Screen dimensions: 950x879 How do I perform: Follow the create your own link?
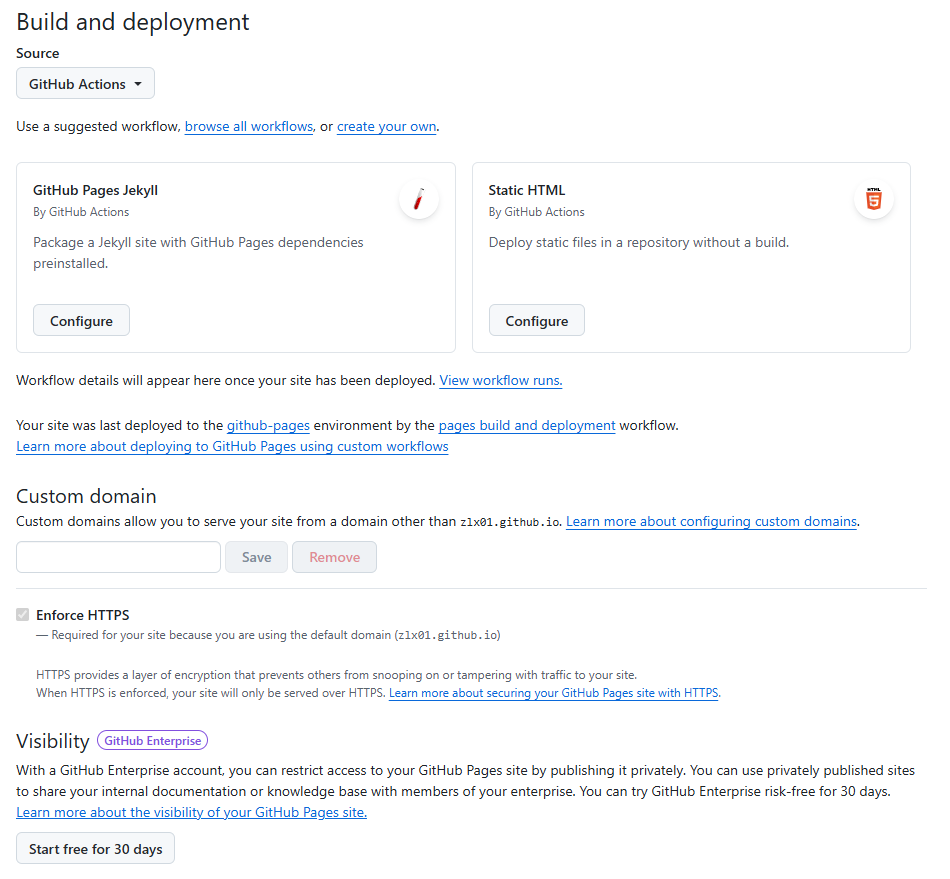point(387,127)
